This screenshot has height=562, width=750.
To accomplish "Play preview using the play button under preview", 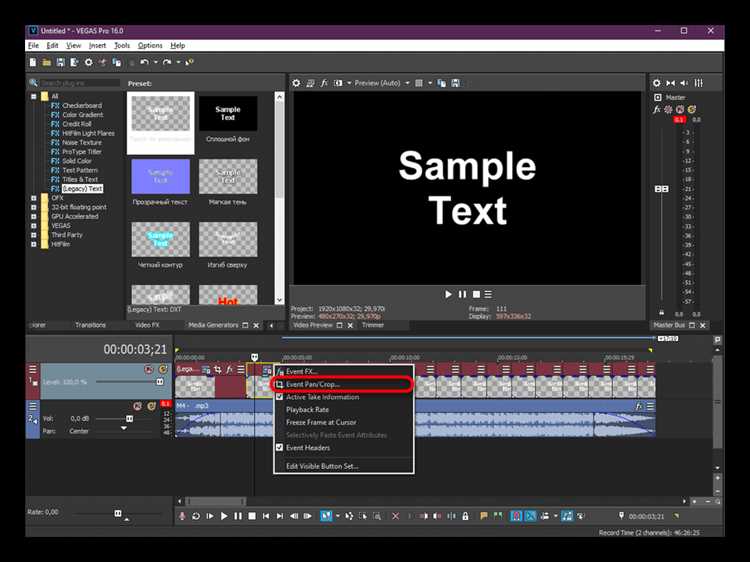I will pos(448,294).
